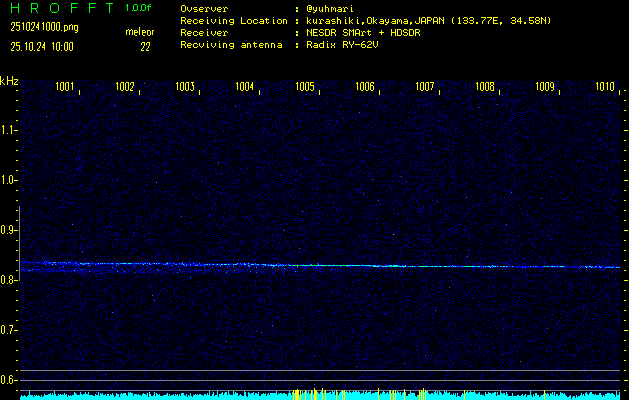Click the kHz axis unit label

coord(9,81)
